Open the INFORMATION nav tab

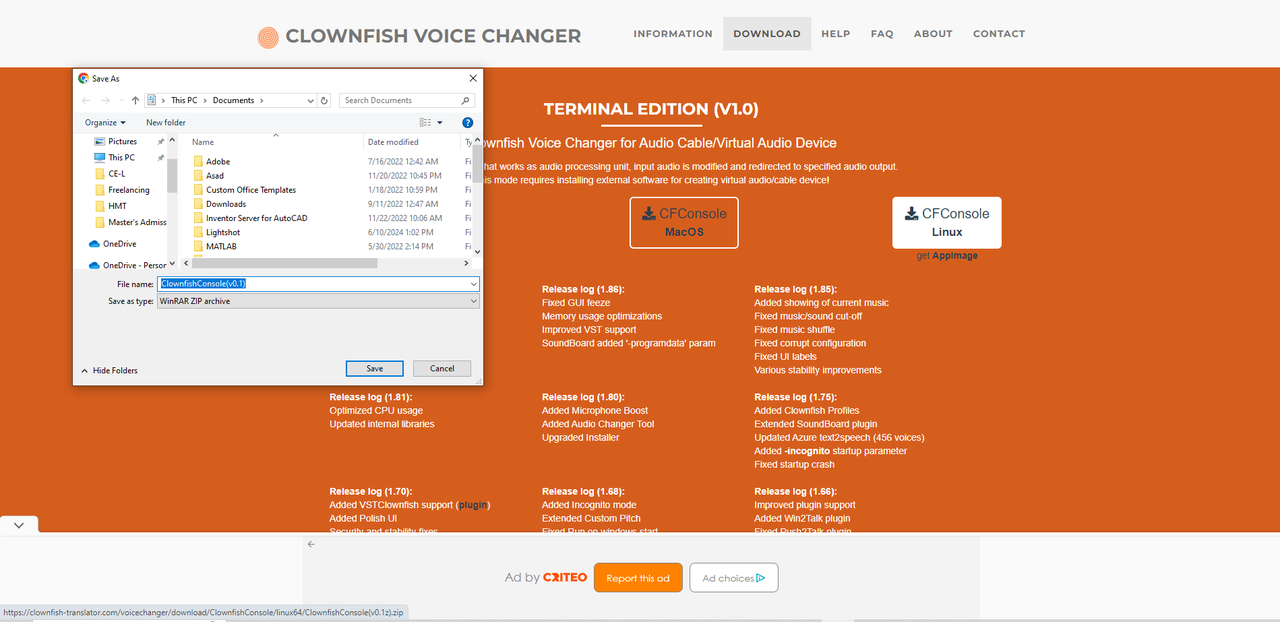[x=673, y=34]
